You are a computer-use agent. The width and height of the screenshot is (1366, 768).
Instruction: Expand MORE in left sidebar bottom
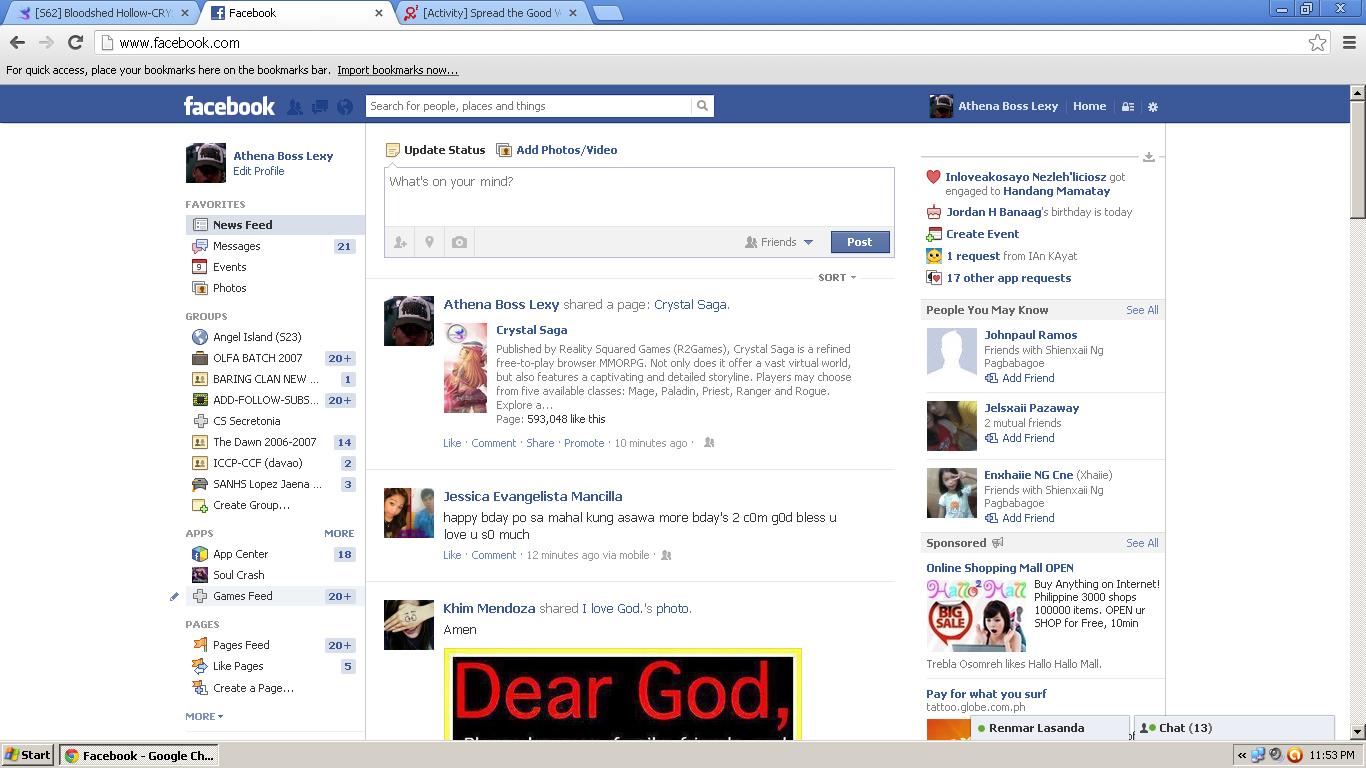click(x=204, y=716)
